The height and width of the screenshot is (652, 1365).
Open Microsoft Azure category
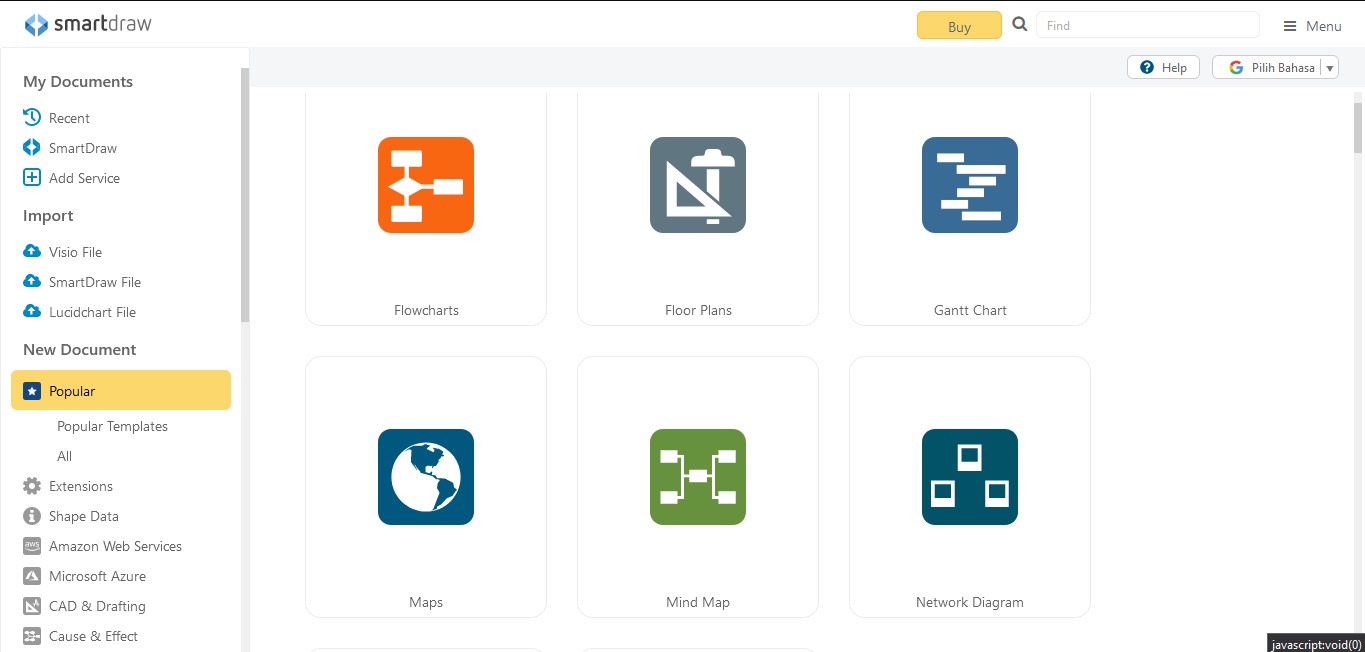97,576
